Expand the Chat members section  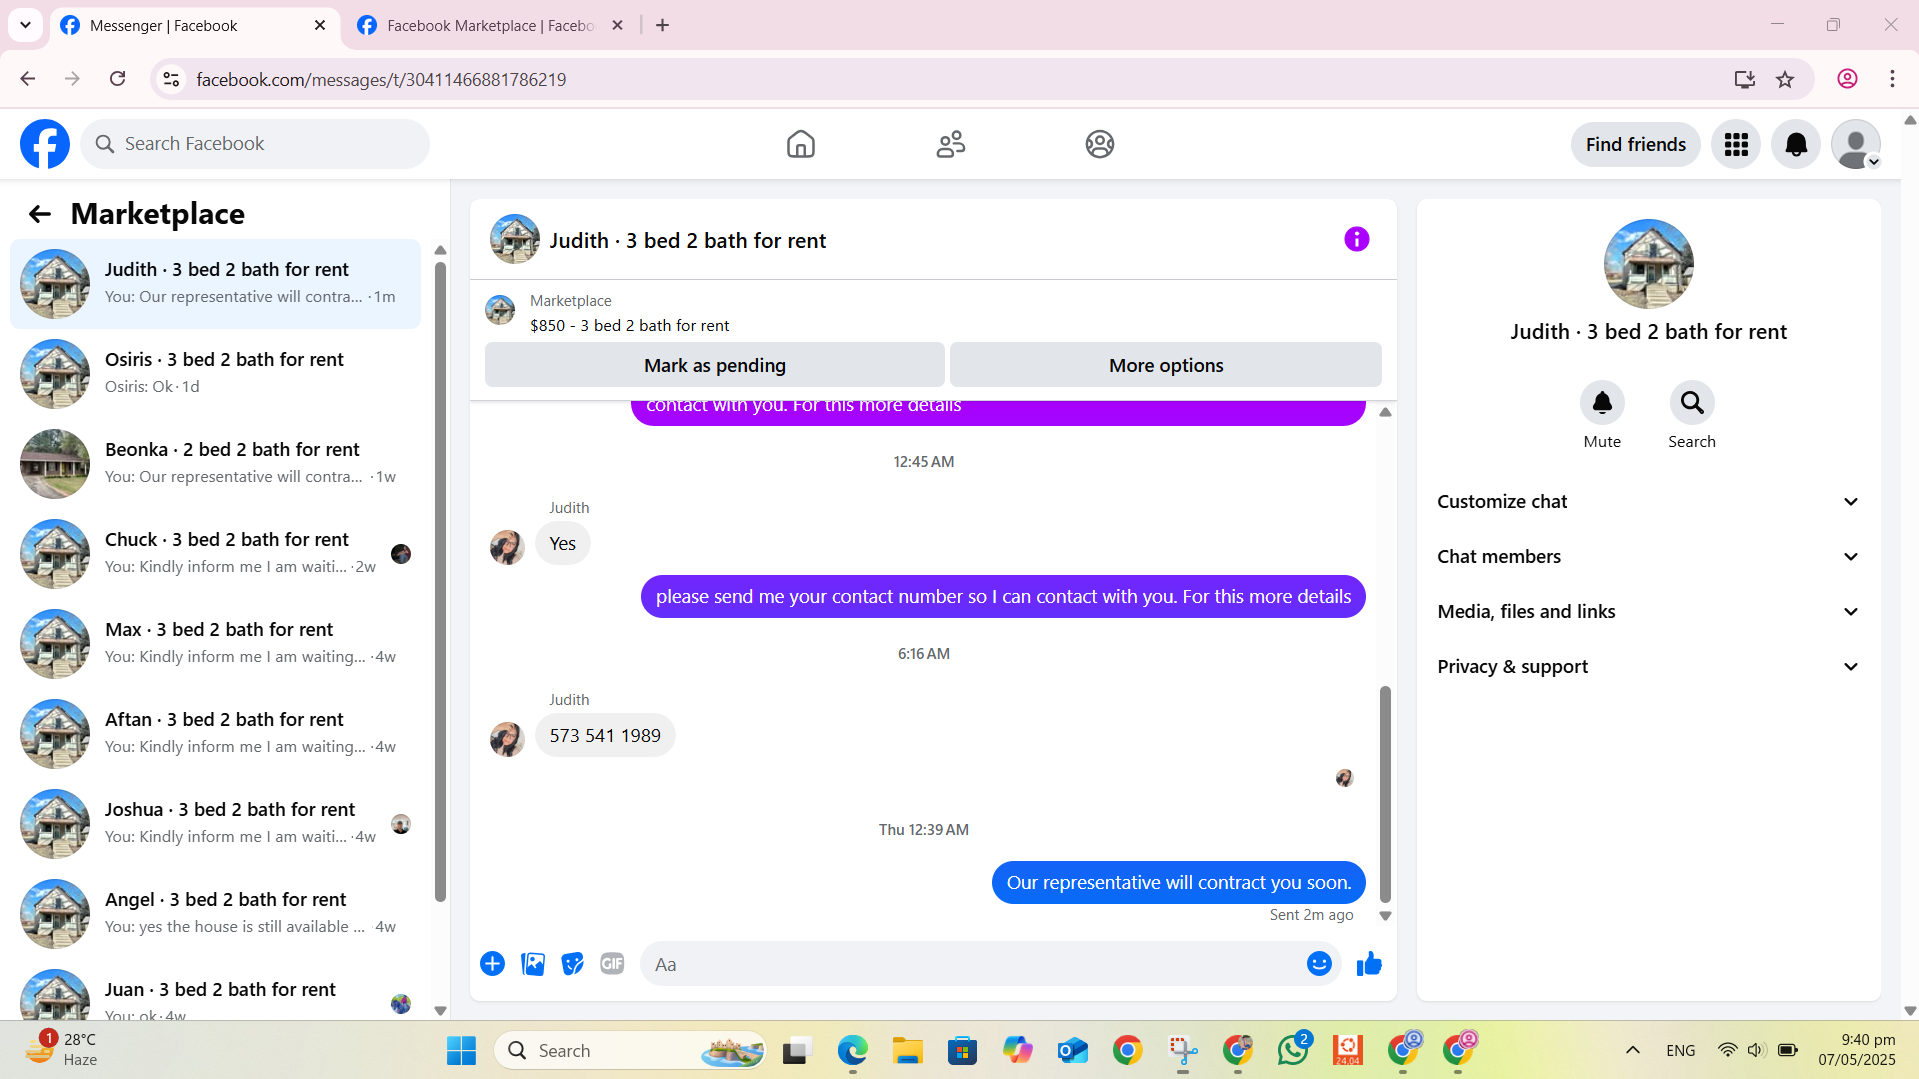1648,557
